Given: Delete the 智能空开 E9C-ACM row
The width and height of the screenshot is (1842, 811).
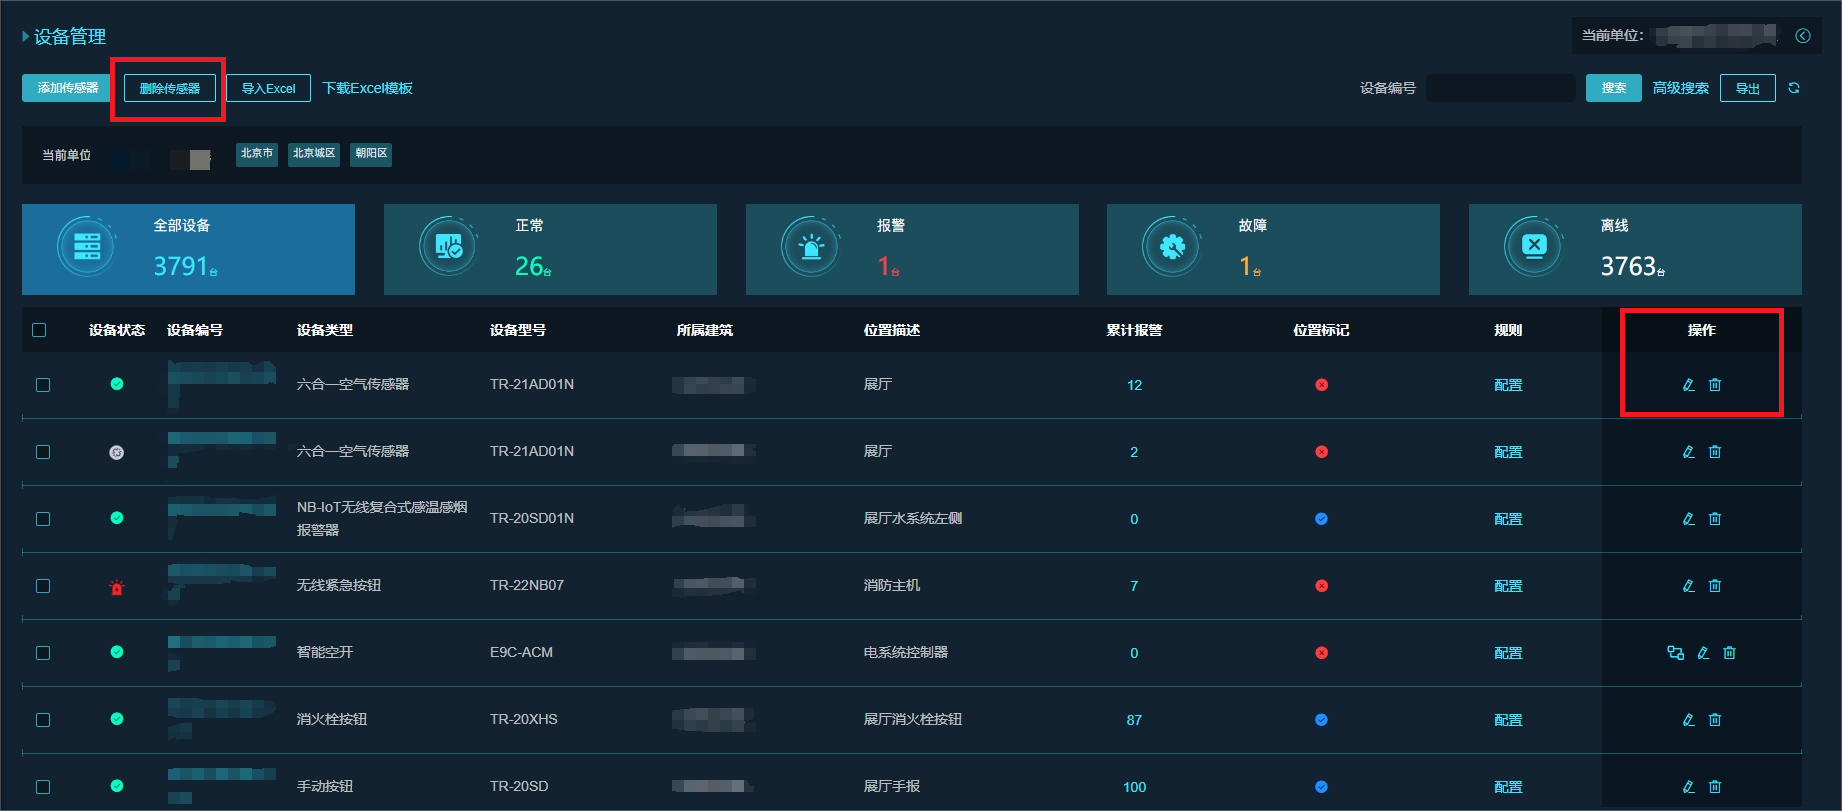Looking at the screenshot, I should (1729, 653).
